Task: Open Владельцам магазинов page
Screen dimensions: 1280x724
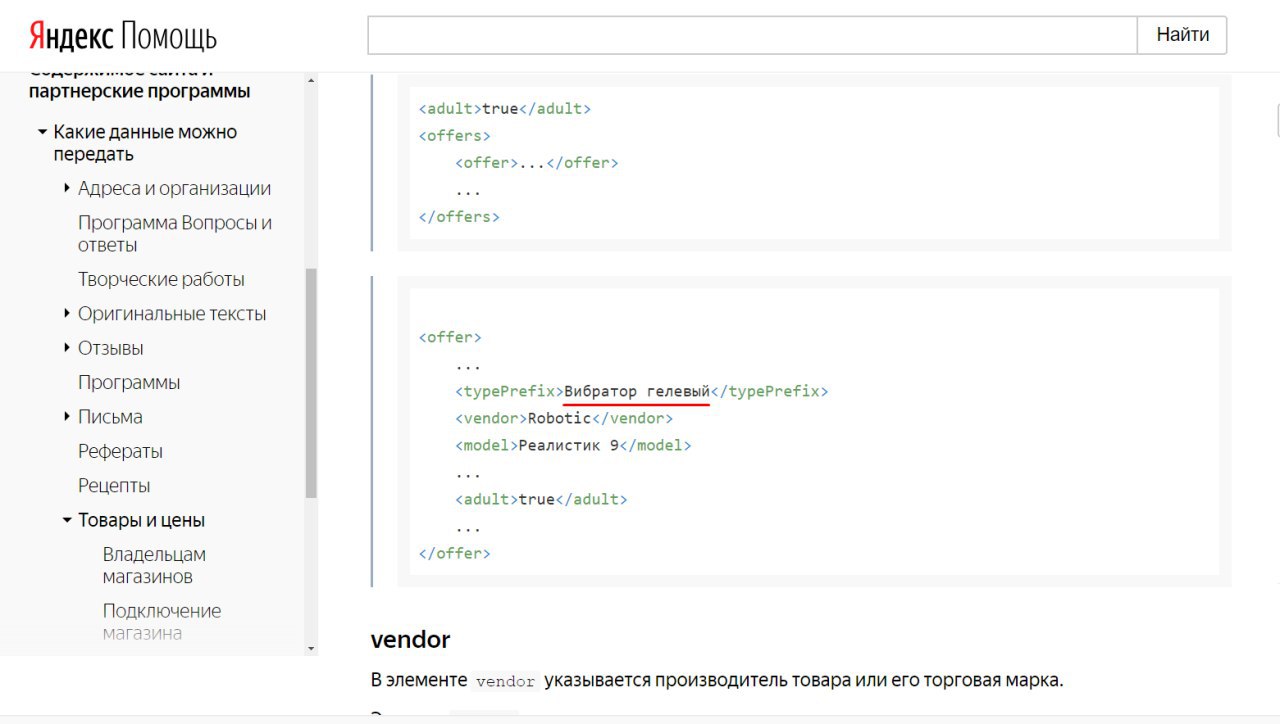Action: click(154, 566)
